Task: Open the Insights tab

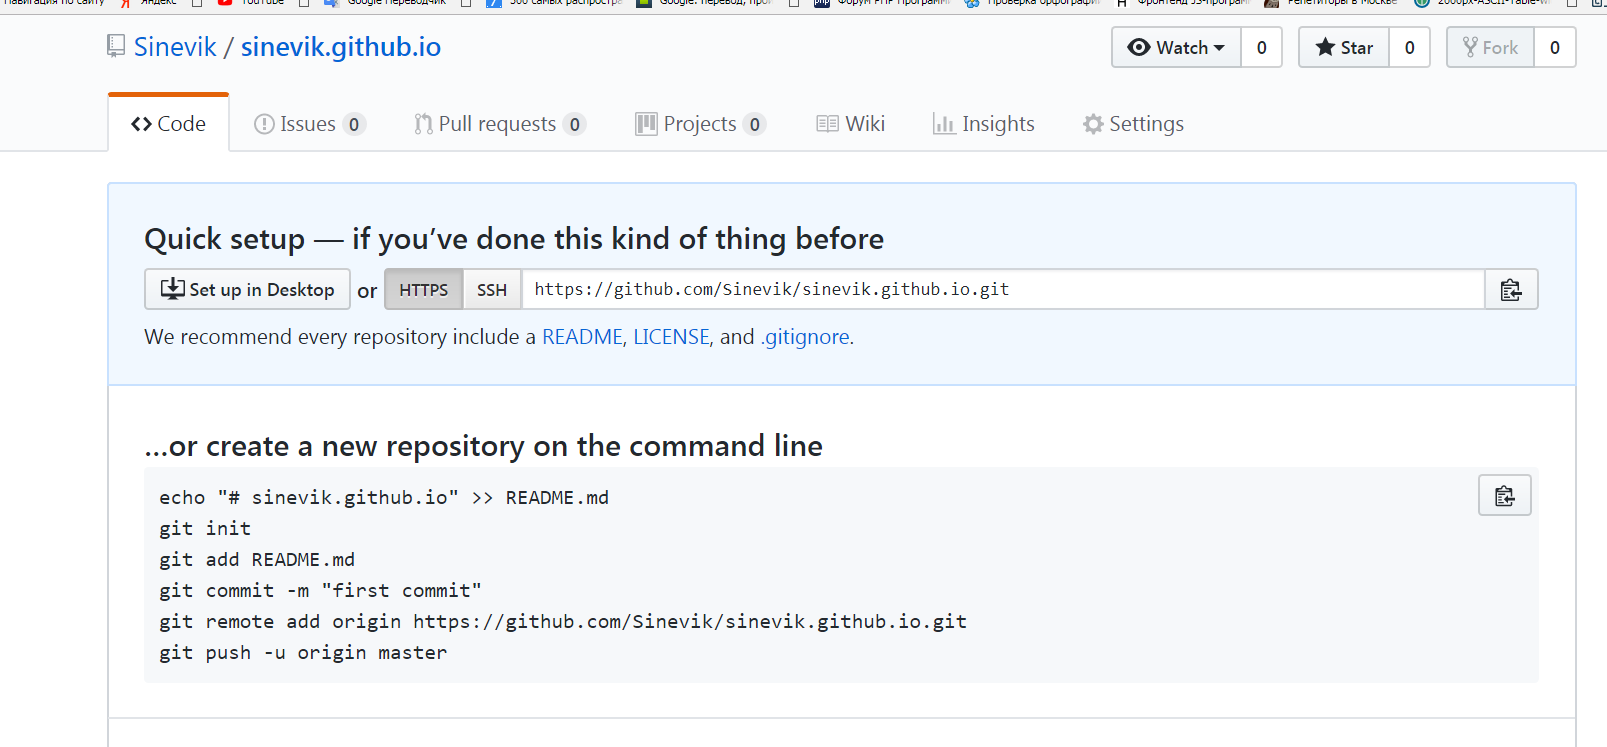Action: pos(984,124)
